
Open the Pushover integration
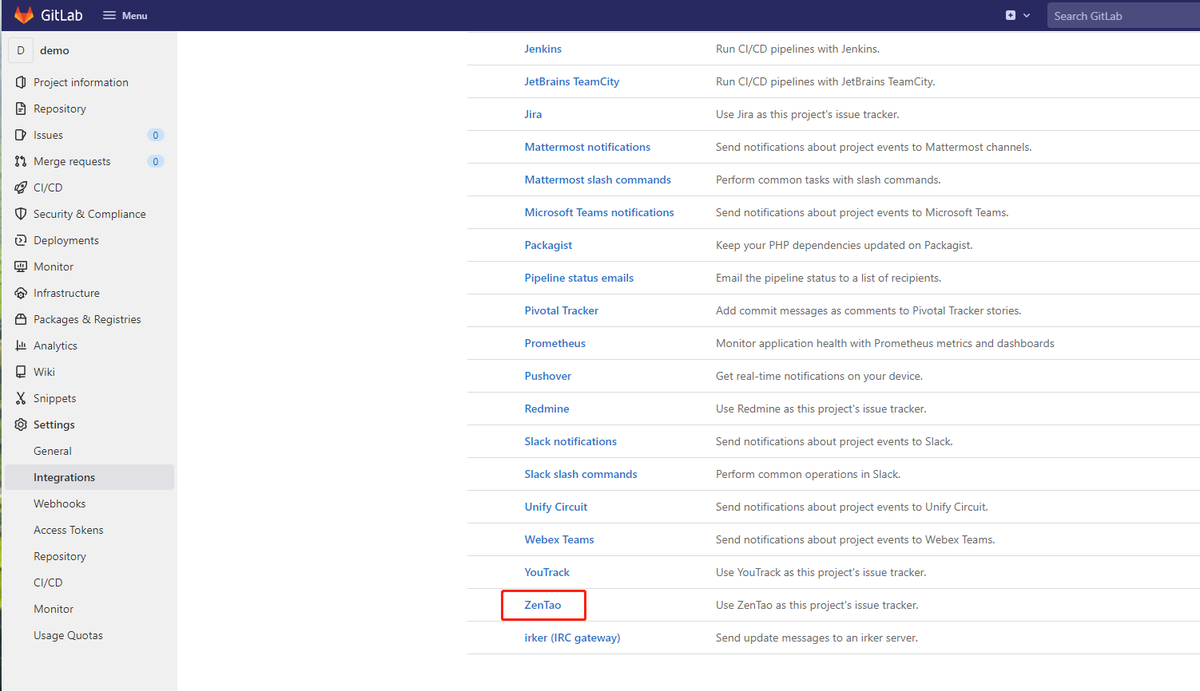click(x=548, y=376)
